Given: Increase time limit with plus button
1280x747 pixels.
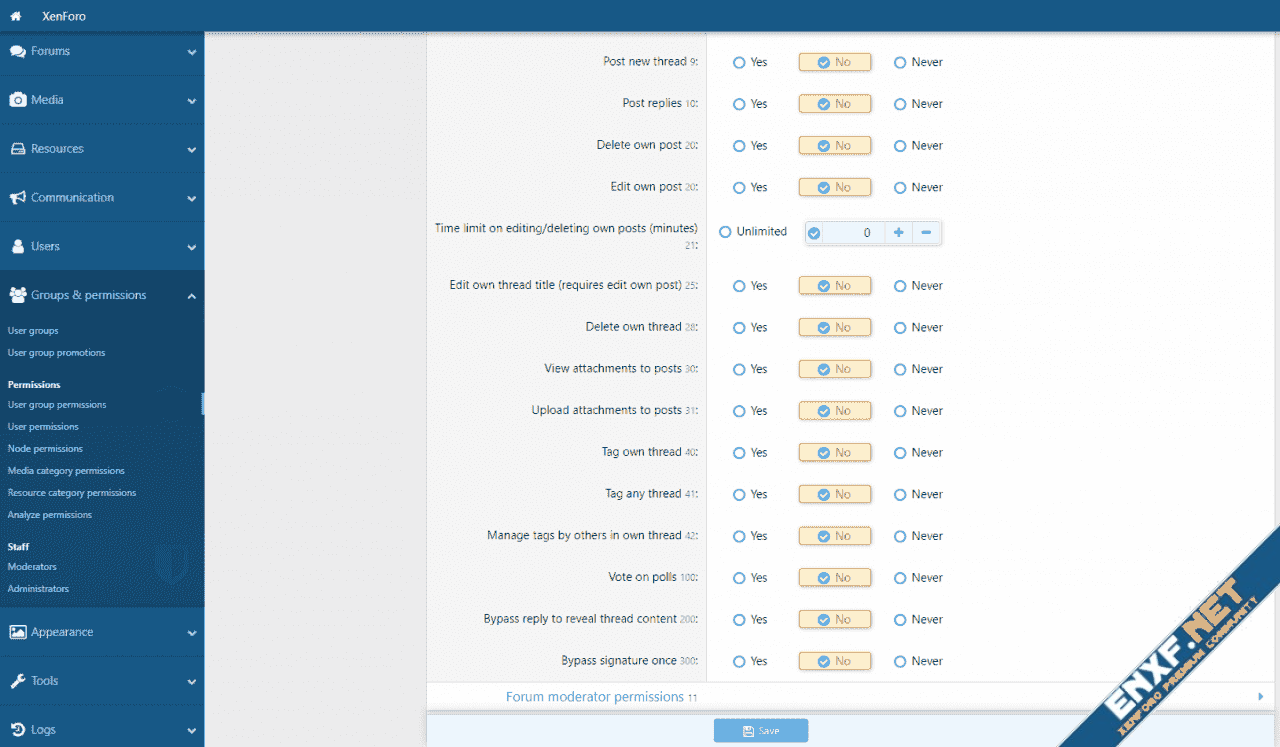Looking at the screenshot, I should [898, 233].
